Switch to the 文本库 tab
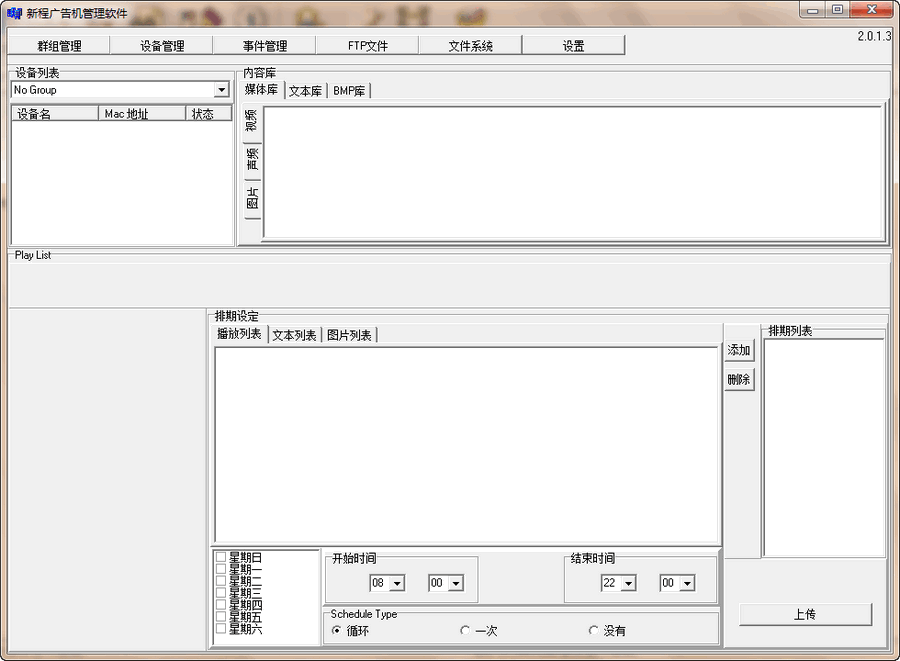This screenshot has width=900, height=661. click(305, 91)
